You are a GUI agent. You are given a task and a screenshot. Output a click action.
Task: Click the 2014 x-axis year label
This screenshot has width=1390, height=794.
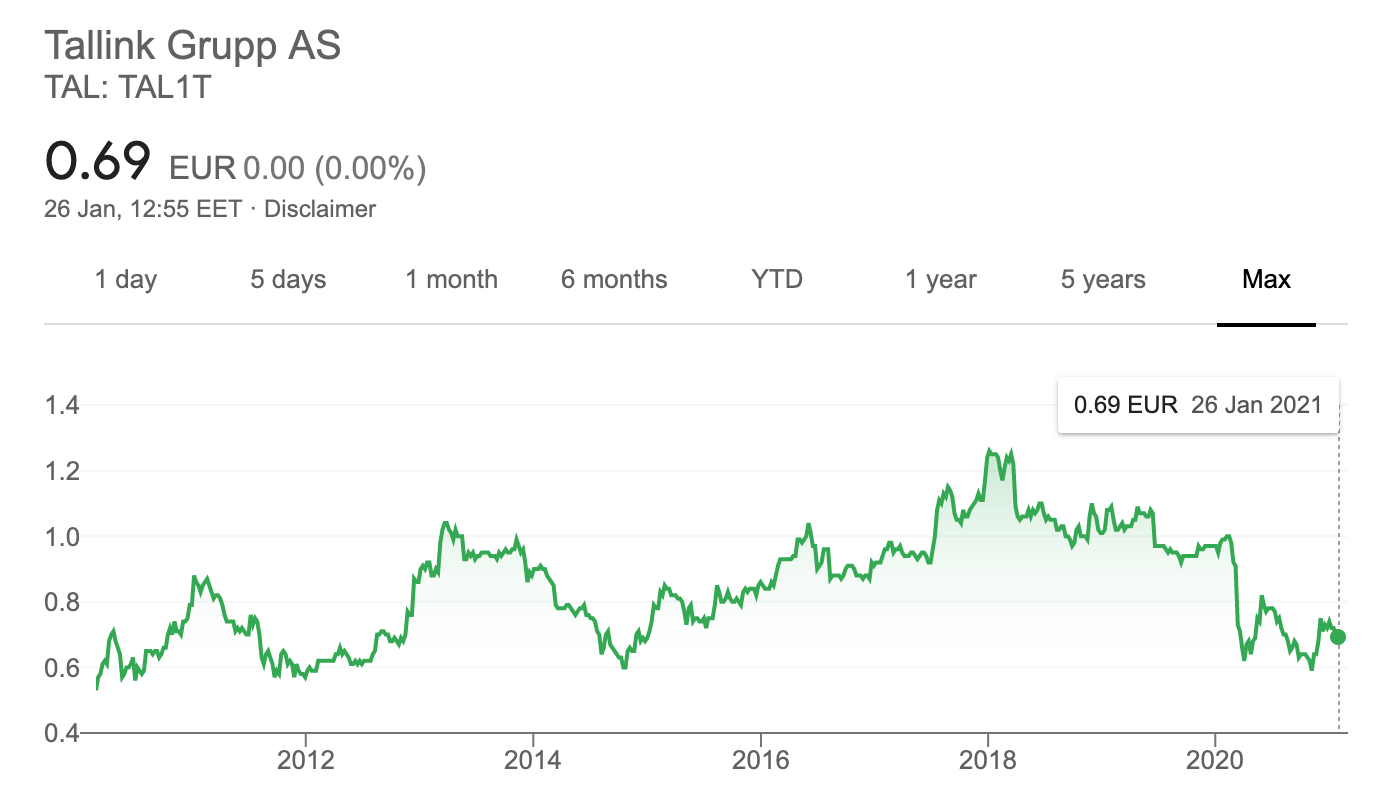point(533,760)
